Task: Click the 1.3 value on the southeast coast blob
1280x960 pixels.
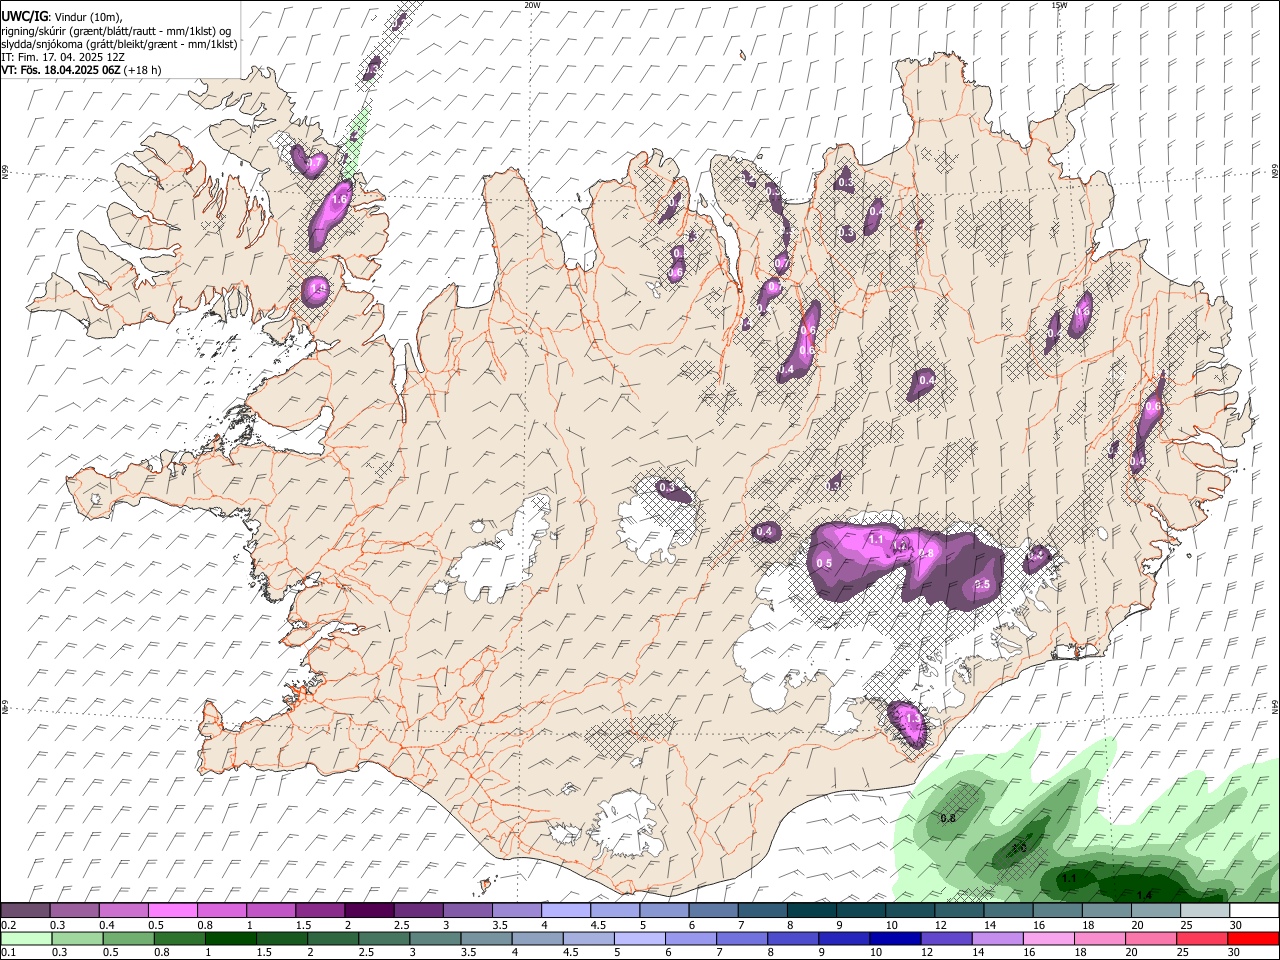Action: (x=912, y=718)
